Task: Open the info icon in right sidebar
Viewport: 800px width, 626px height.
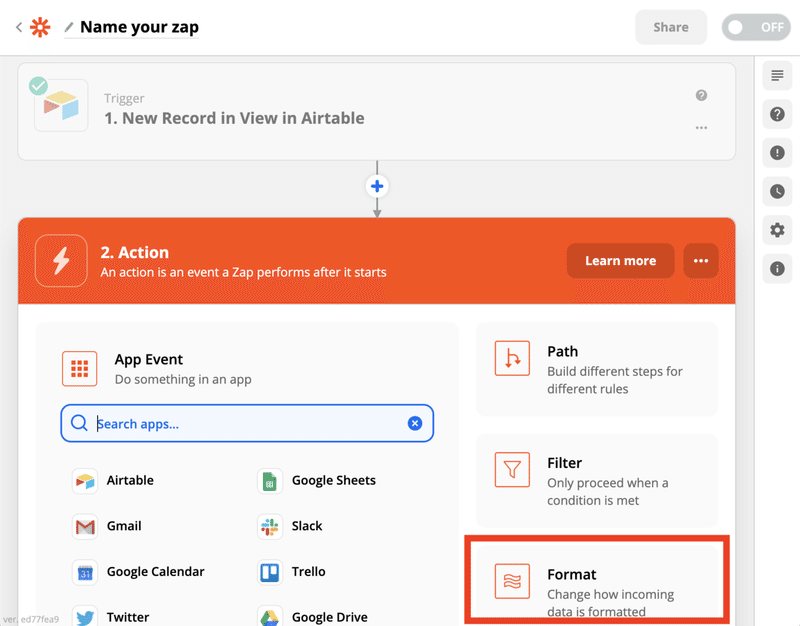Action: (777, 268)
